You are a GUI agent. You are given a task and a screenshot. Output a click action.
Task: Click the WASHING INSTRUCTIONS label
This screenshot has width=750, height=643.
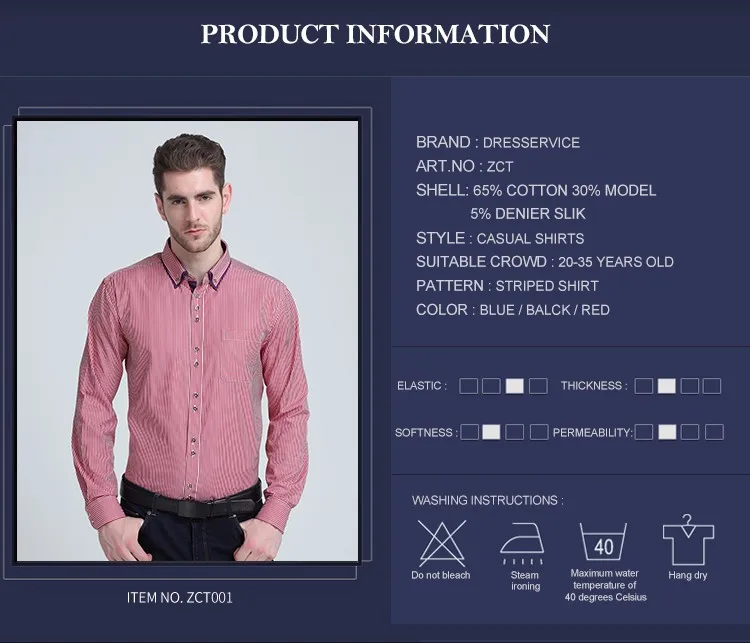click(x=487, y=500)
